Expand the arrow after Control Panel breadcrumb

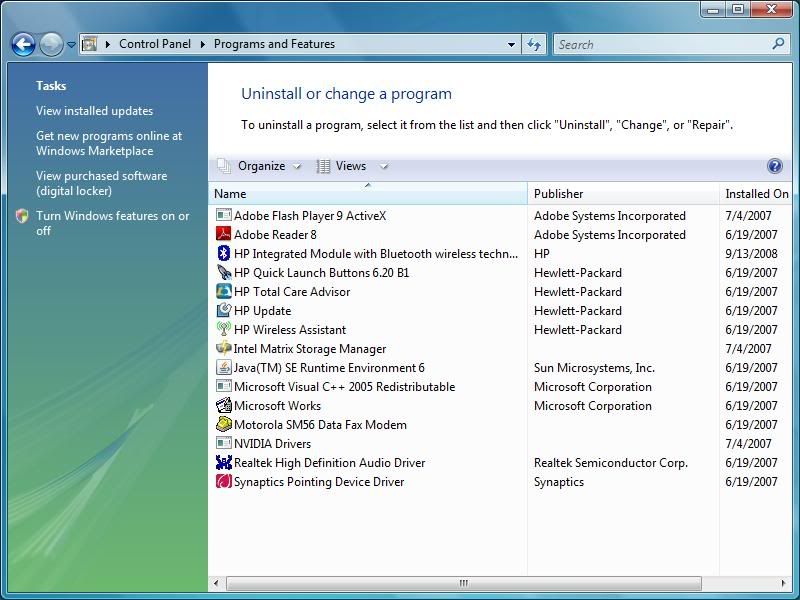coord(203,44)
